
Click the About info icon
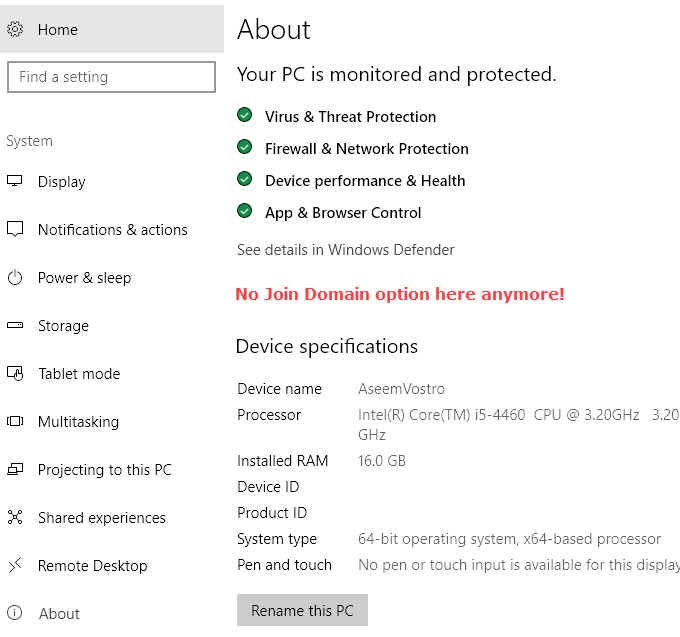pyautogui.click(x=15, y=613)
